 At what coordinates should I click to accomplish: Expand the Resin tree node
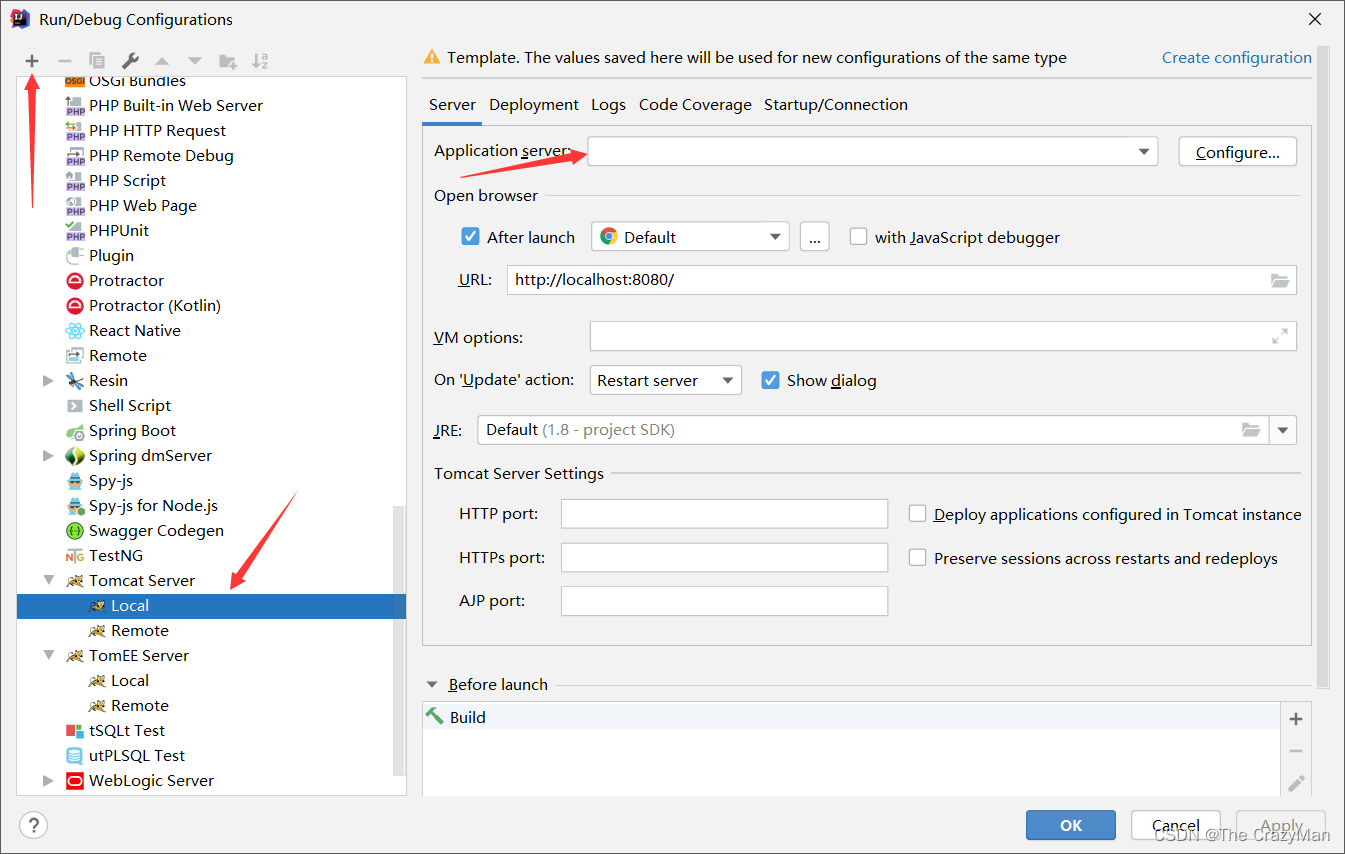(x=48, y=381)
